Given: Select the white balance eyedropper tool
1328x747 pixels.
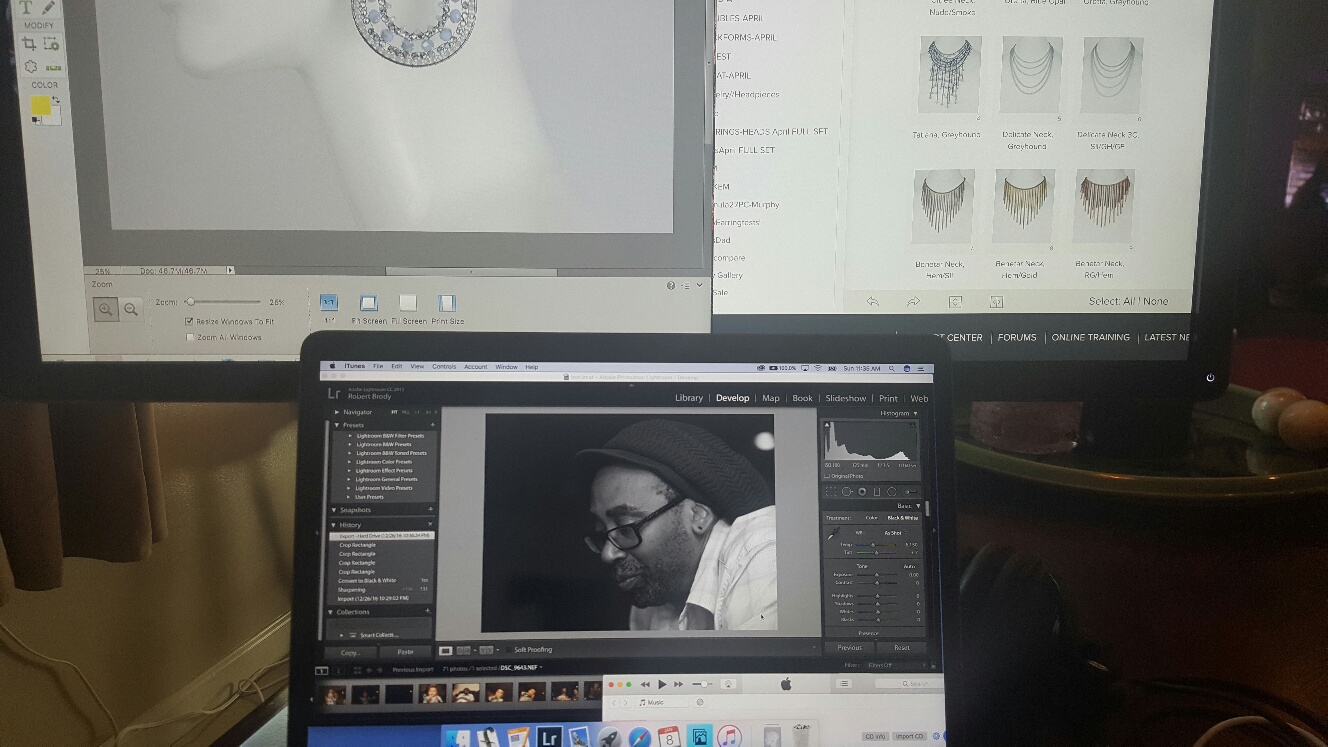Looking at the screenshot, I should [832, 534].
